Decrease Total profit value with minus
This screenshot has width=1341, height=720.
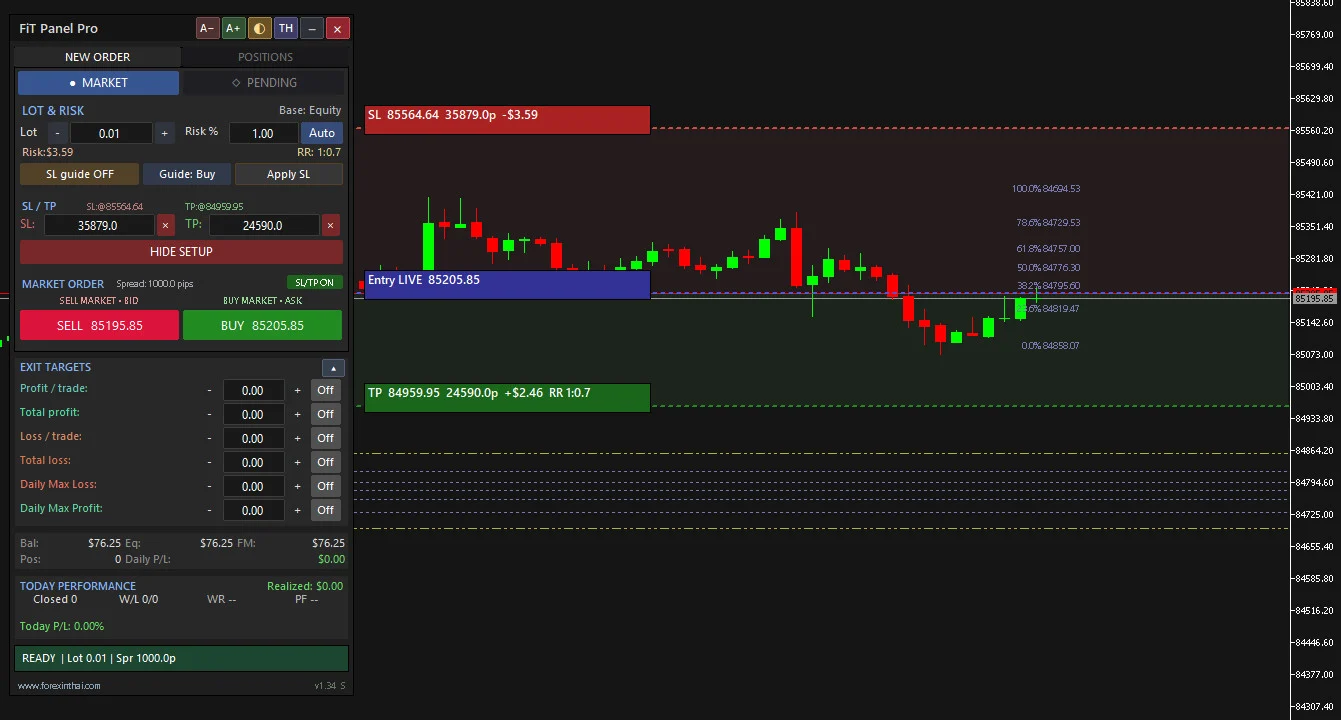point(209,414)
